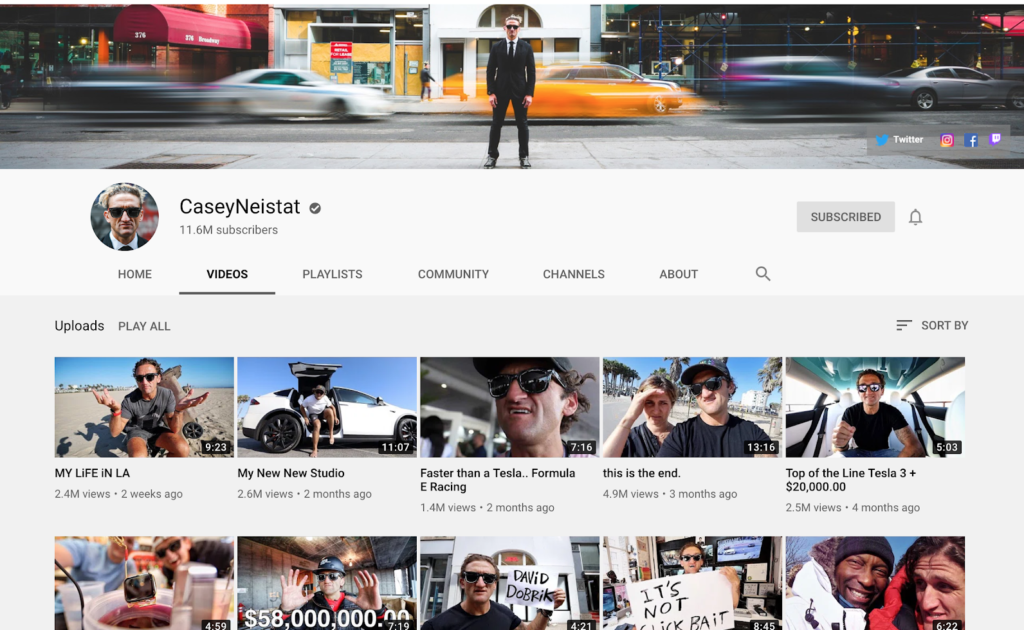Play the Faster than a Tesla thumbnail
Screen dimensions: 1024x630
click(509, 407)
